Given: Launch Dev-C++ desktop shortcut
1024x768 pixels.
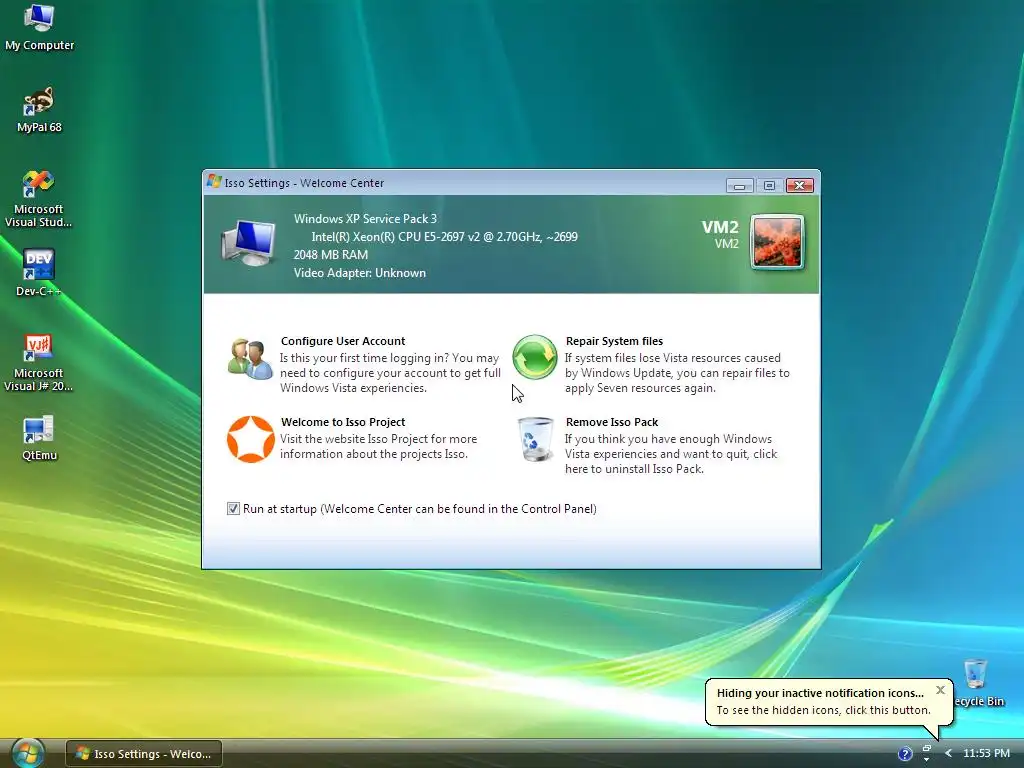Looking at the screenshot, I should point(39,273).
